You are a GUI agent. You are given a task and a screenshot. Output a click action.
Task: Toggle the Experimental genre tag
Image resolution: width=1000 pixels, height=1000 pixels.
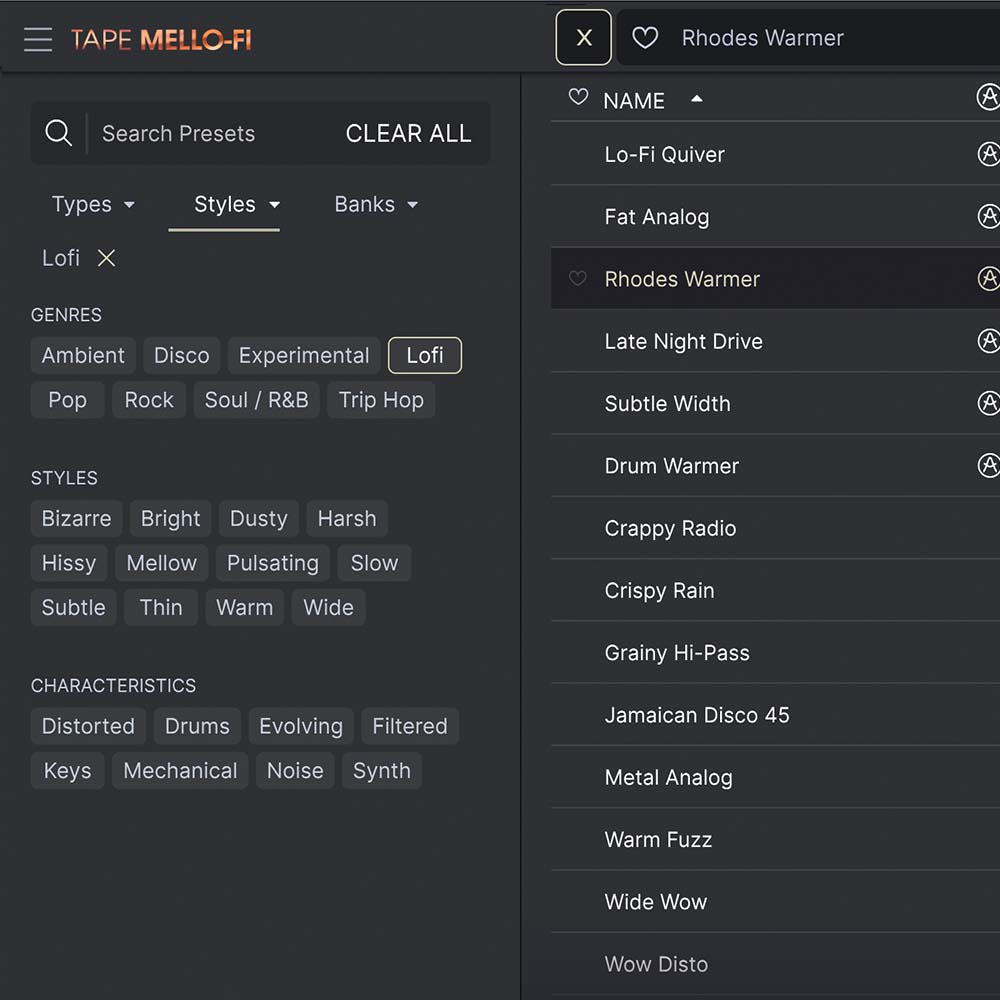tap(304, 355)
